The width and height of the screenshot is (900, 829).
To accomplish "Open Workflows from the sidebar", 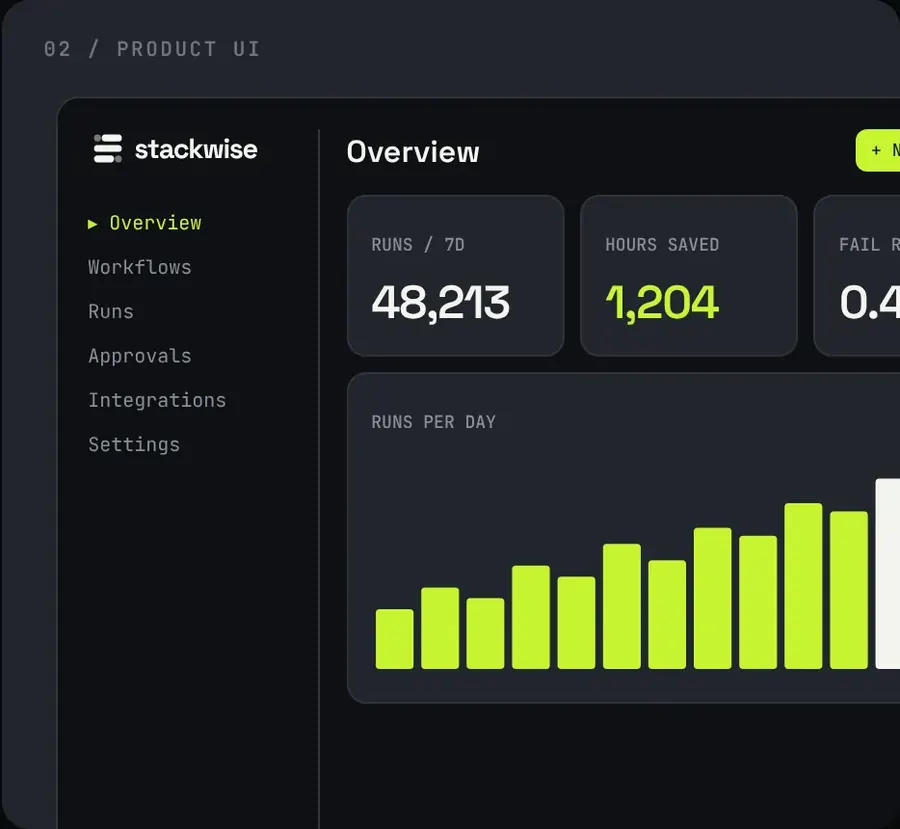I will pos(139,267).
